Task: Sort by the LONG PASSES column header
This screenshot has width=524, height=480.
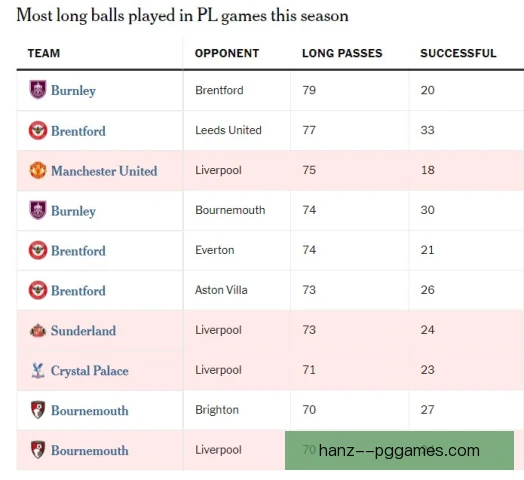Action: point(342,53)
